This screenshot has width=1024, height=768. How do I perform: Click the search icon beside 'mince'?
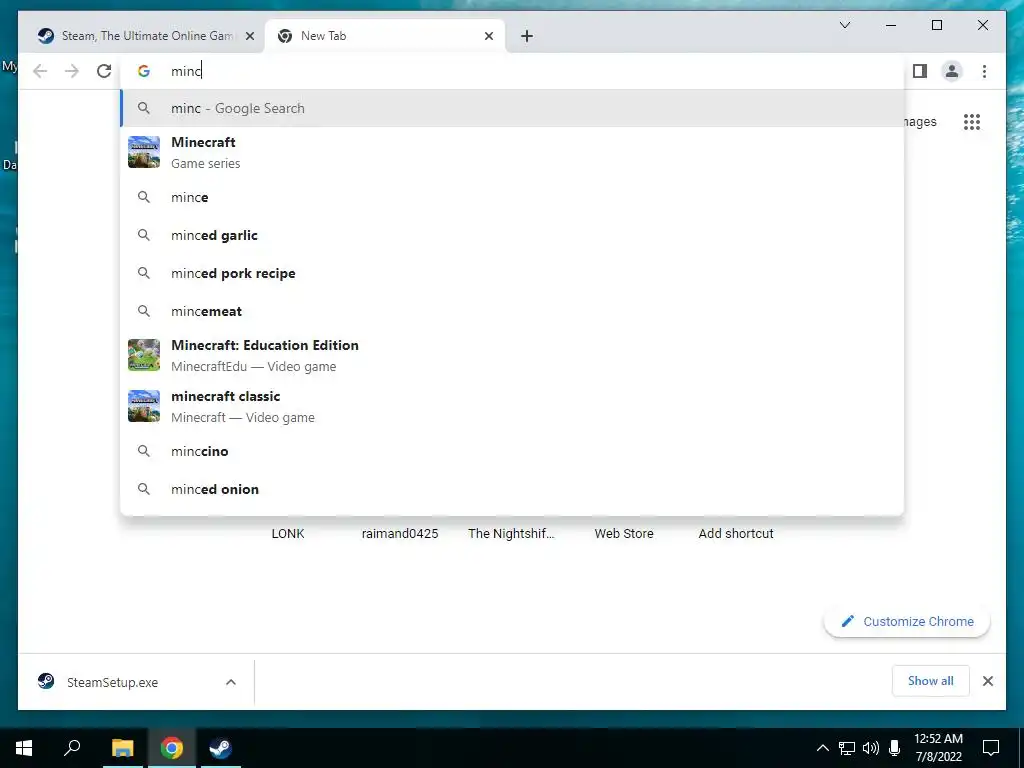pyautogui.click(x=144, y=197)
